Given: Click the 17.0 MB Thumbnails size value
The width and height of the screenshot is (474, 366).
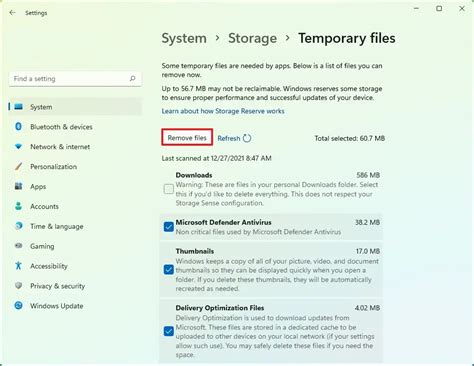Looking at the screenshot, I should tap(368, 251).
